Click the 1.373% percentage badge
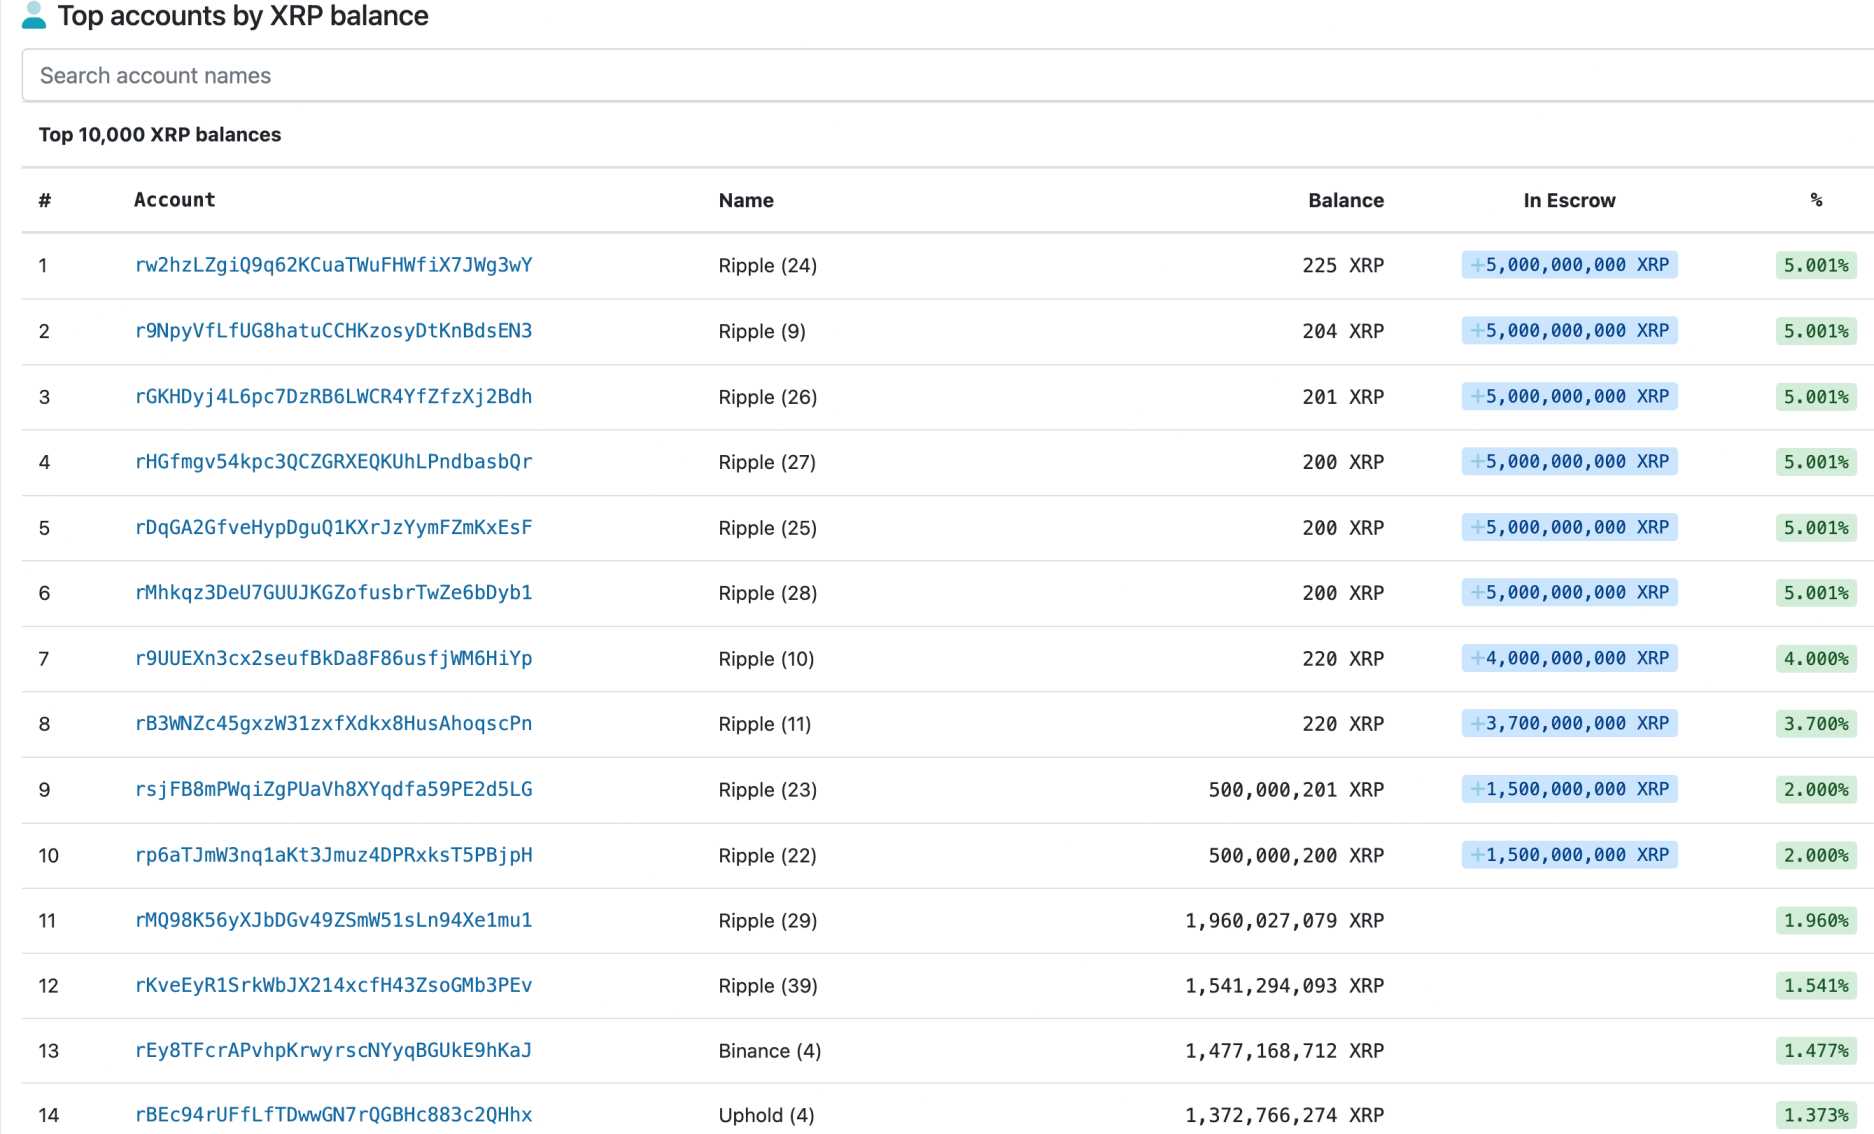 pos(1816,1115)
